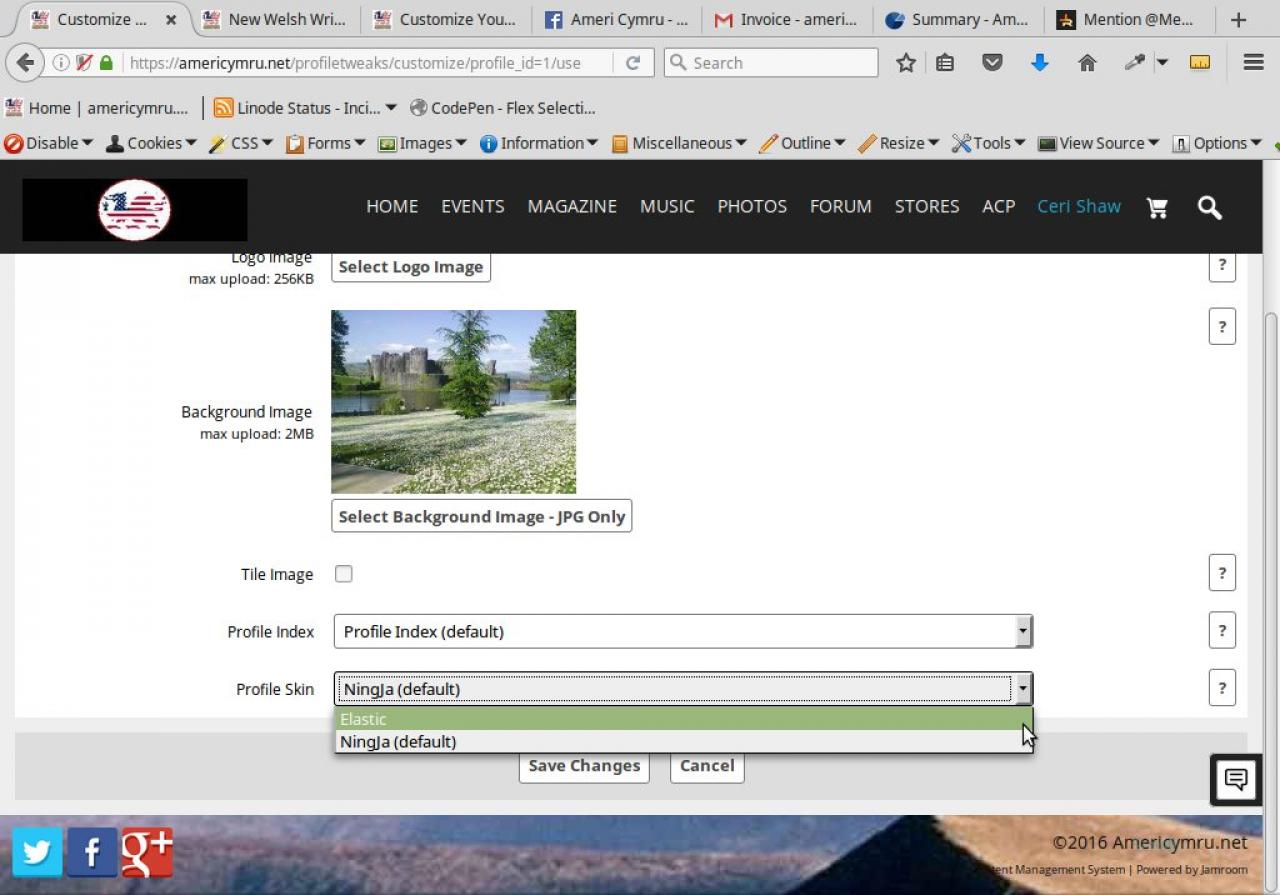Screen dimensions: 1280x895
Task: Switch to the Ameri Cymru Facebook tab
Action: point(617,19)
